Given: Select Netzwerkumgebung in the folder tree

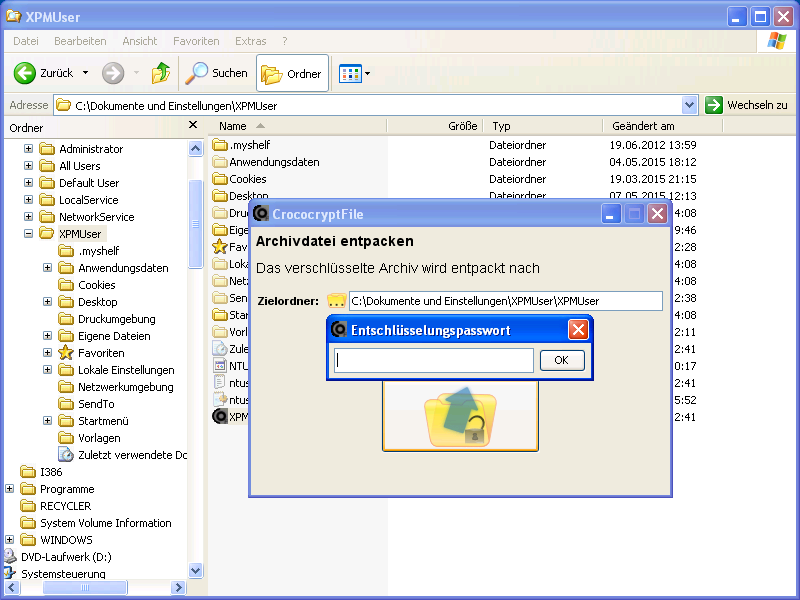Looking at the screenshot, I should pos(116,387).
